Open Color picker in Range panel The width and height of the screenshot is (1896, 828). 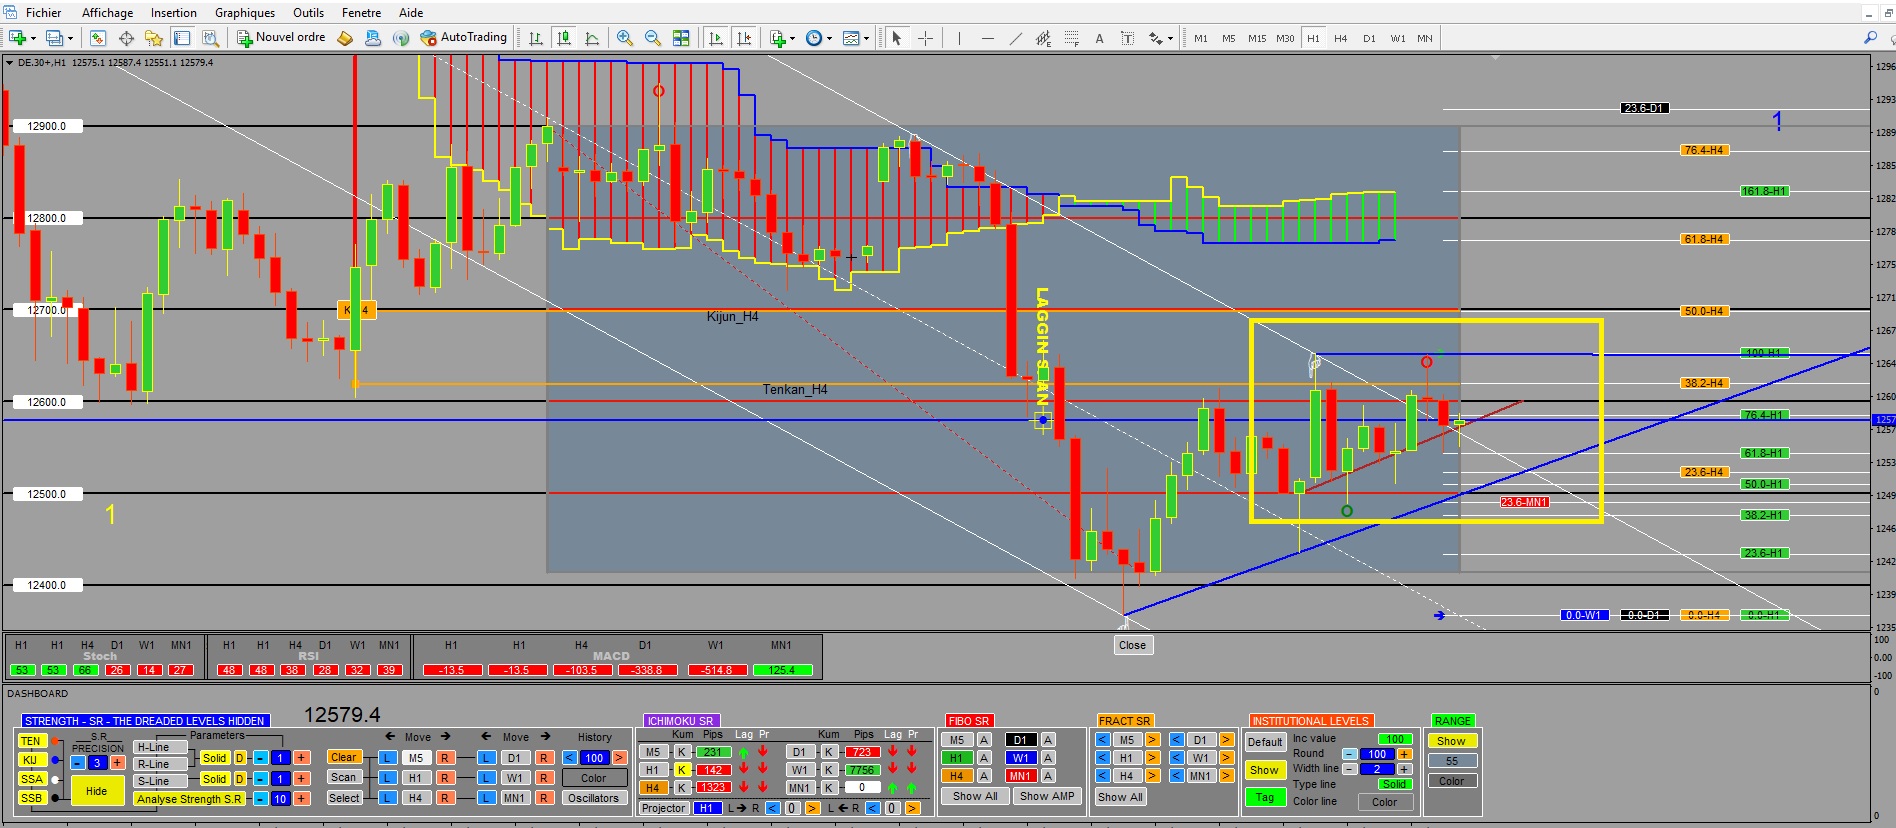click(x=1452, y=781)
